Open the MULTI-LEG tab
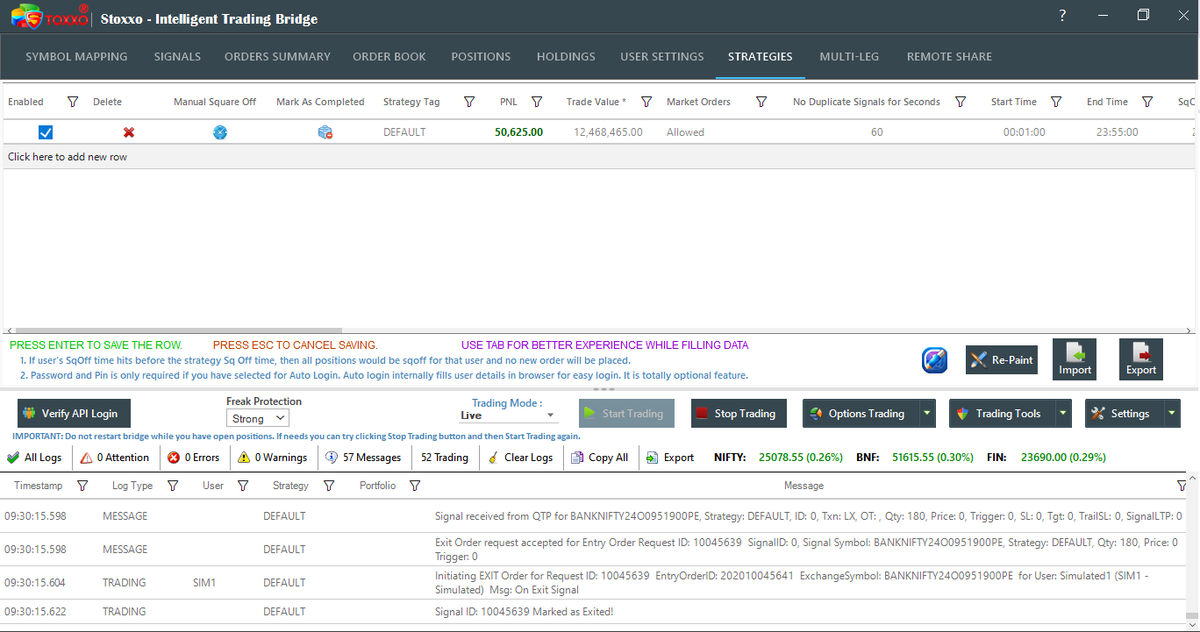The height and width of the screenshot is (632, 1200). click(x=849, y=57)
